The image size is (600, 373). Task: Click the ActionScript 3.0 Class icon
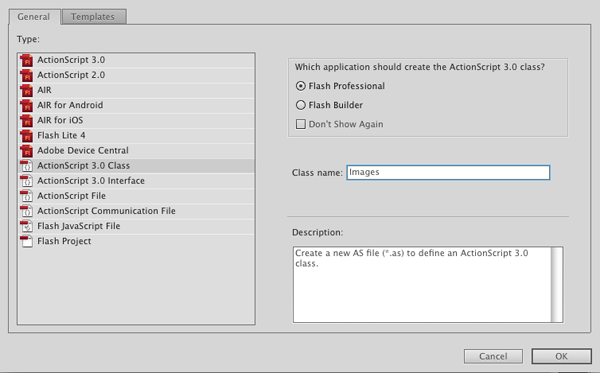(x=26, y=166)
